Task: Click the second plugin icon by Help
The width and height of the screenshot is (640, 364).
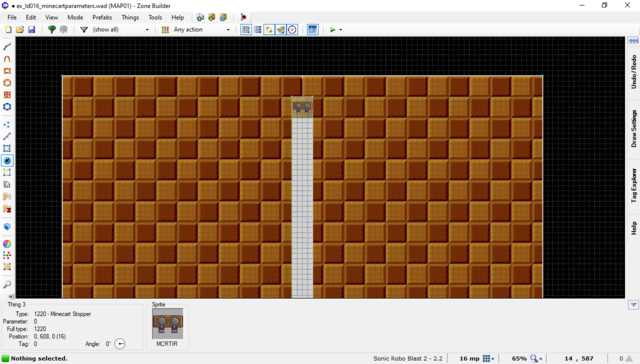Action: pos(211,18)
